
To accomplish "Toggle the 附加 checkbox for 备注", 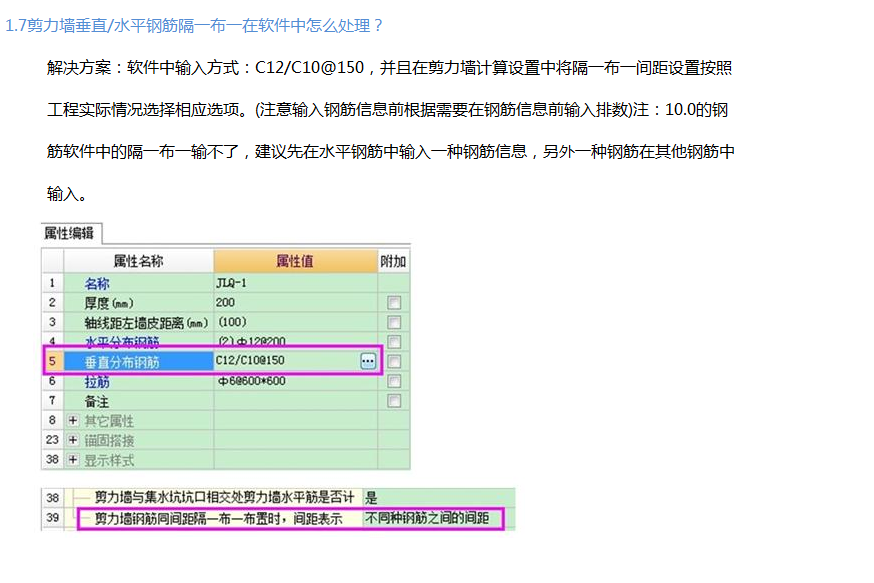I will coord(394,401).
